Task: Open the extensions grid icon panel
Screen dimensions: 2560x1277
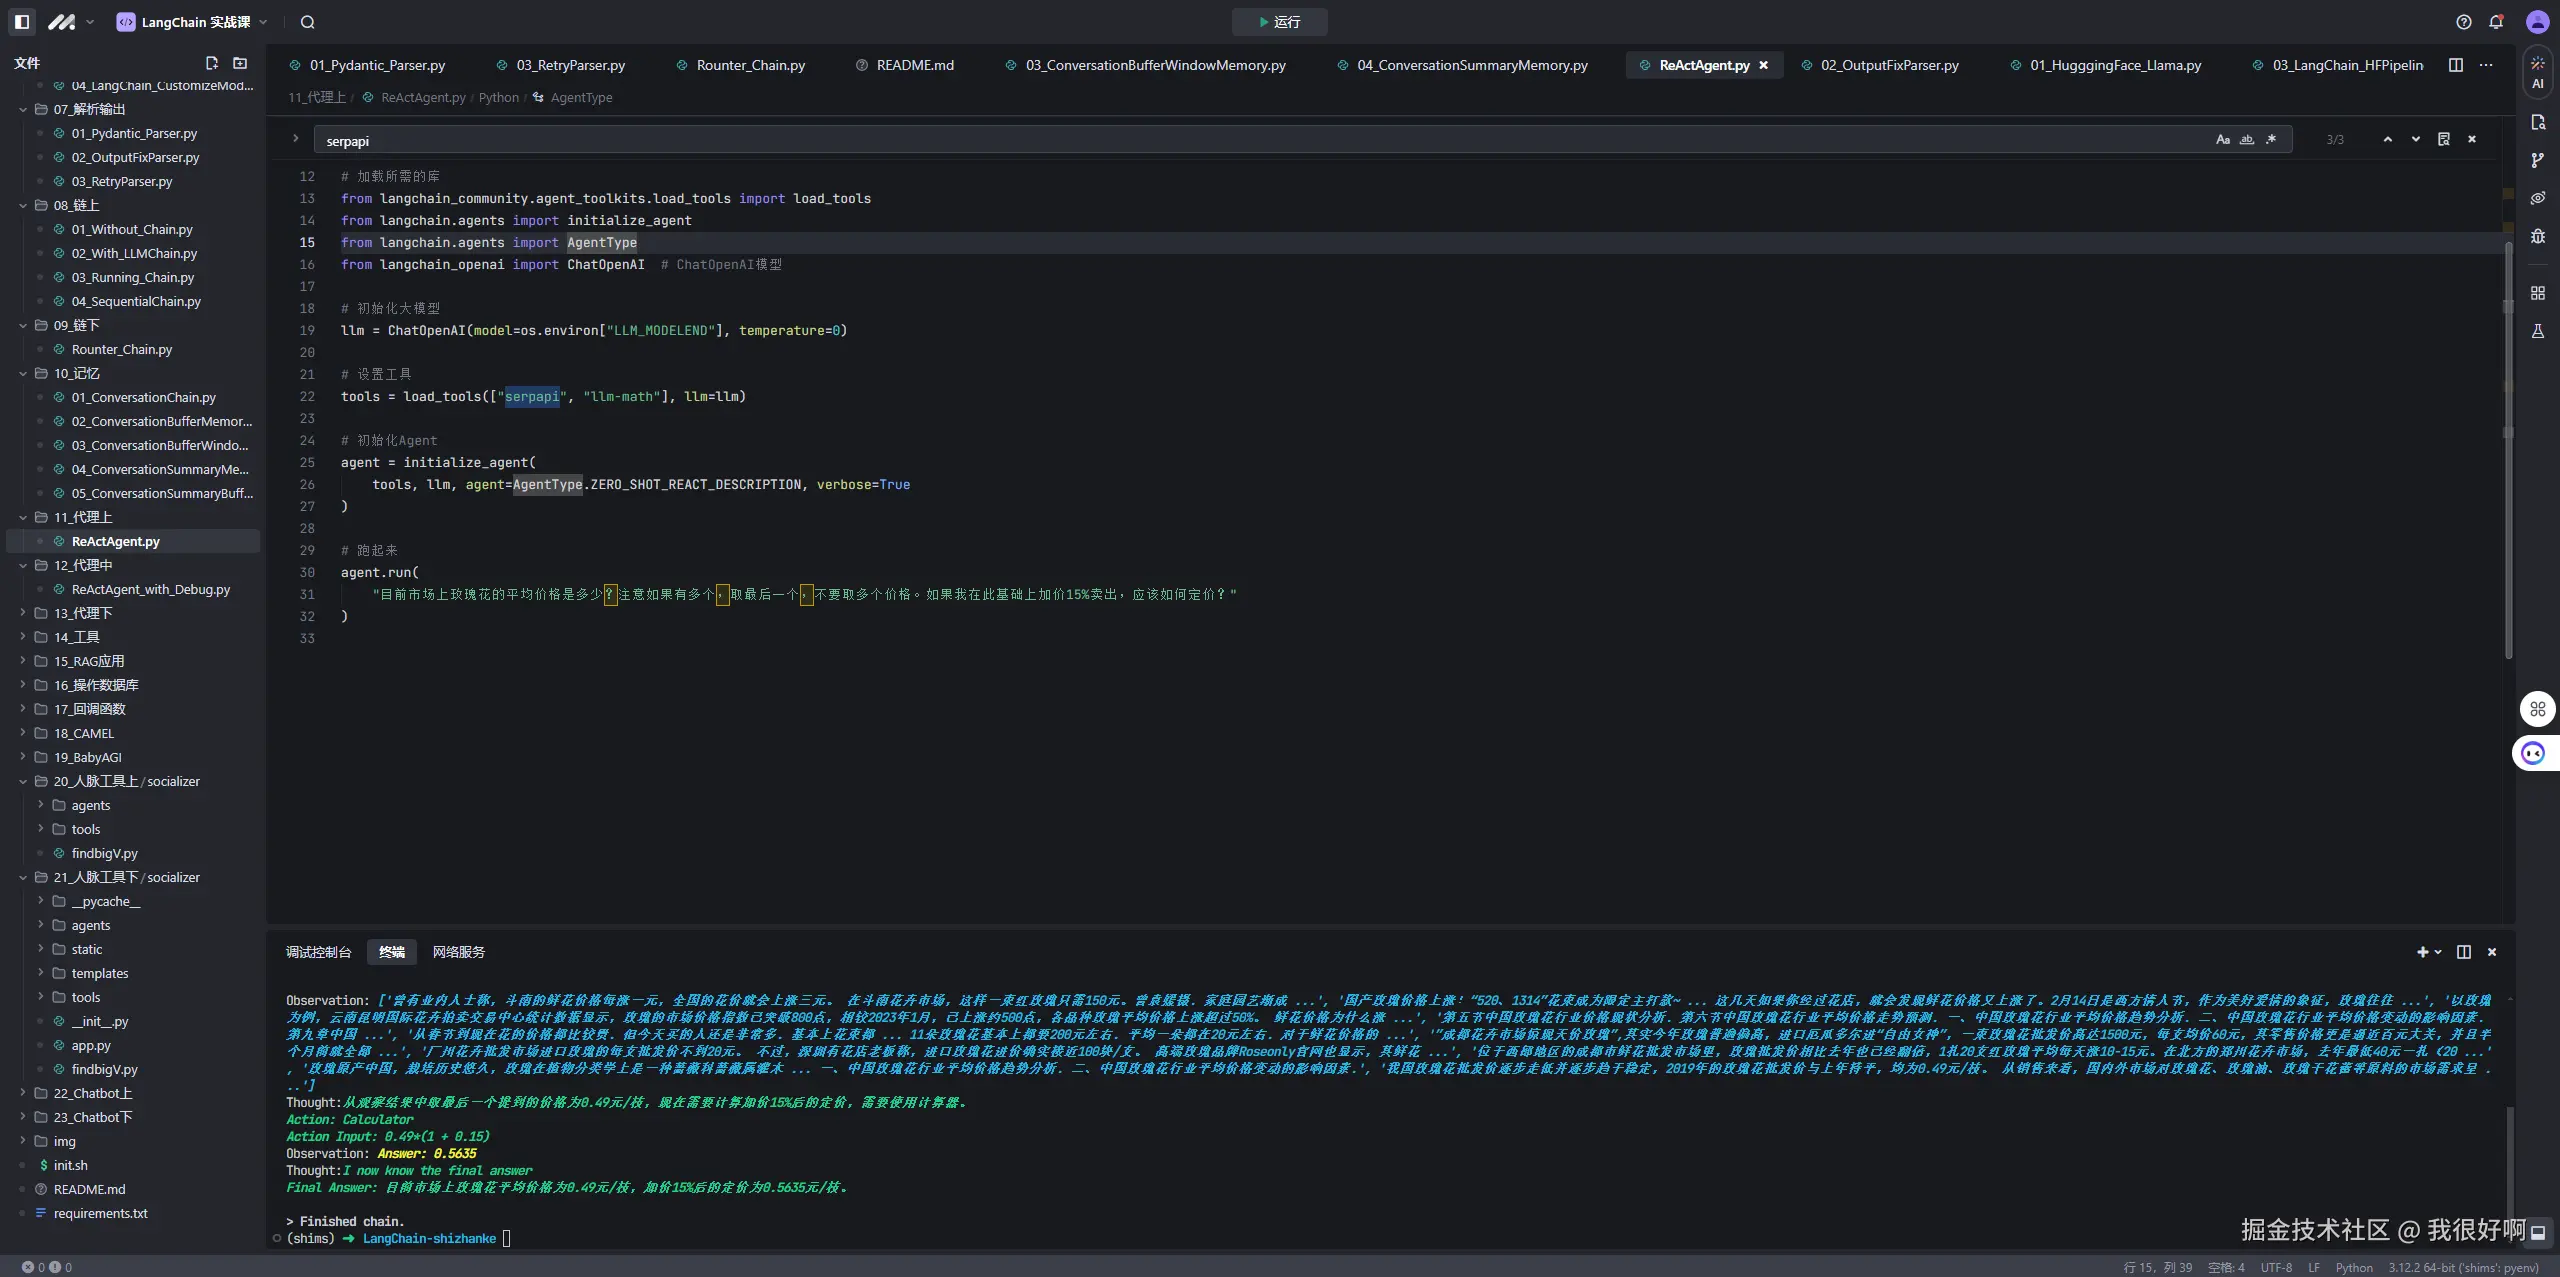Action: [x=2537, y=293]
